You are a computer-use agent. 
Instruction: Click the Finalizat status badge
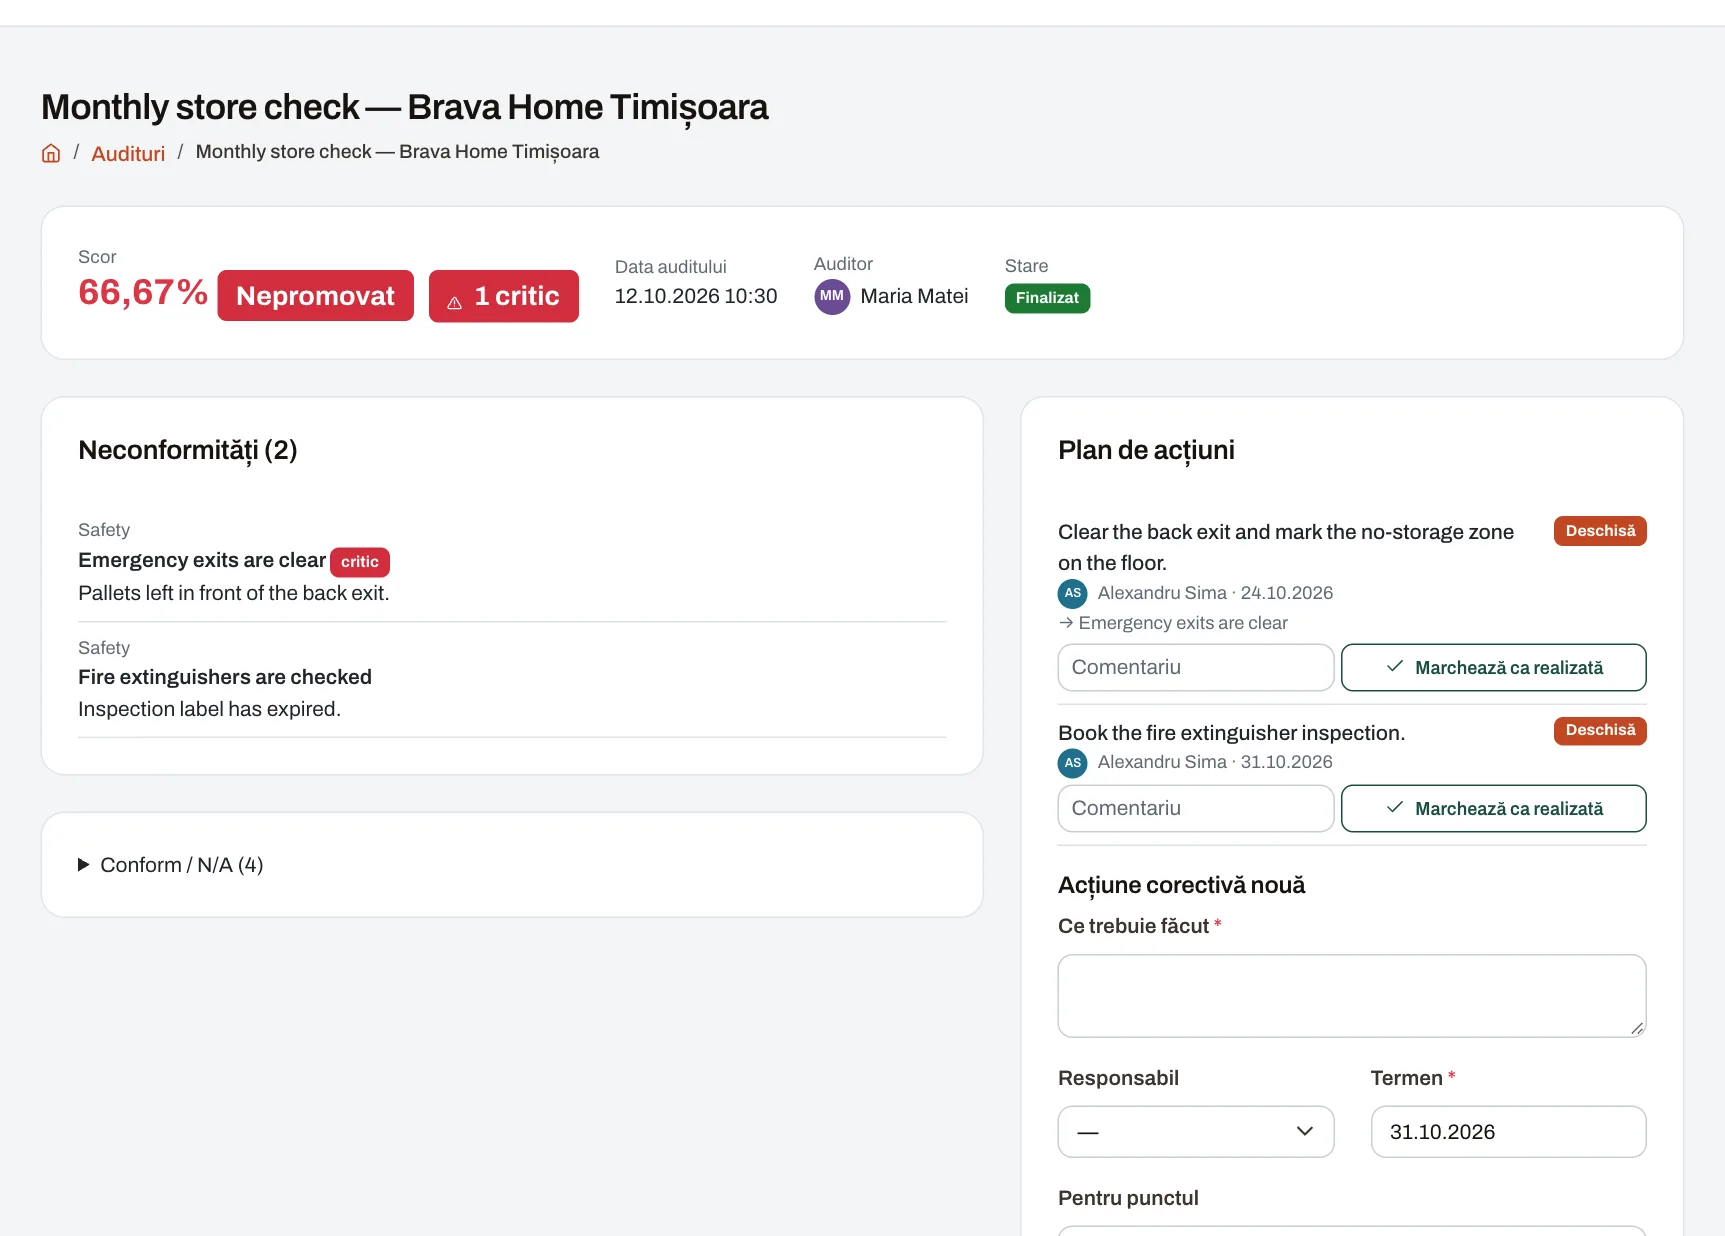[x=1048, y=298]
